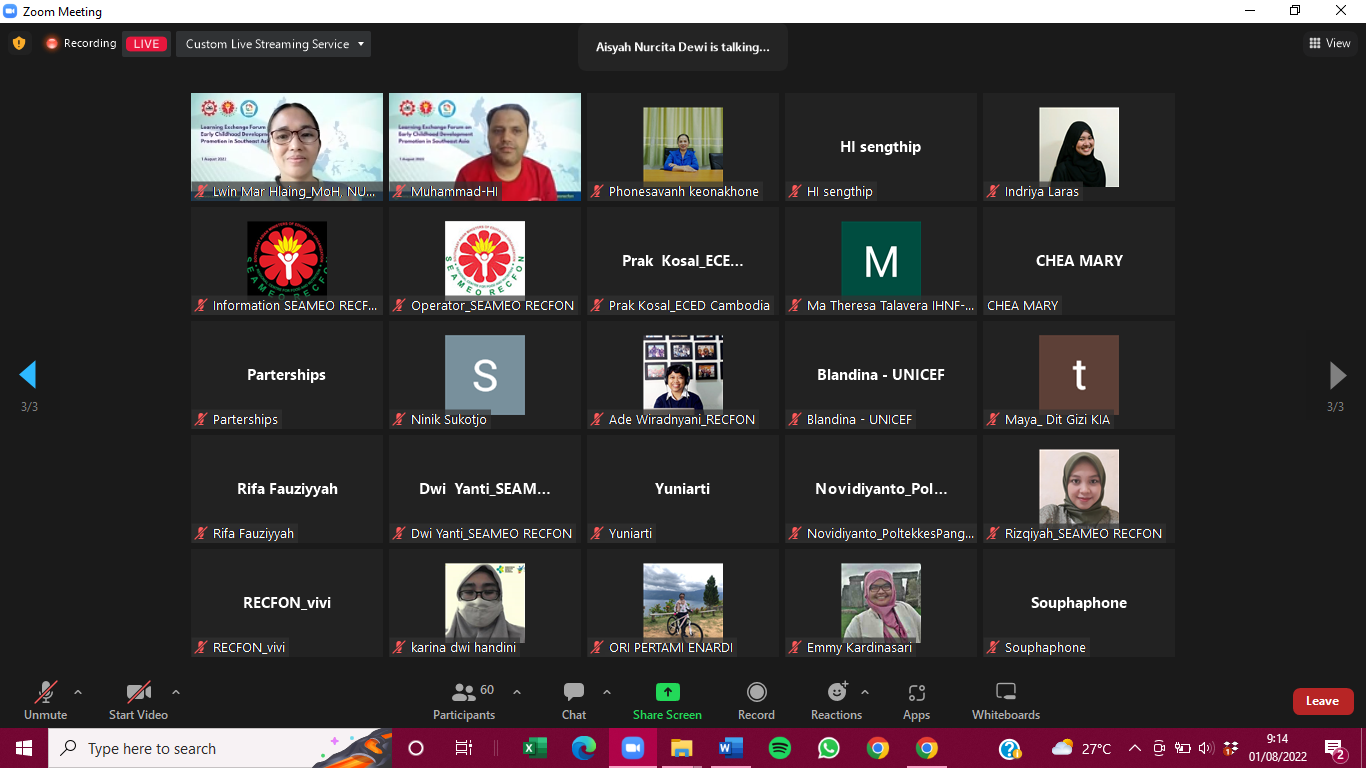The image size is (1366, 768).
Task: Open the View layout menu
Action: [x=1330, y=43]
